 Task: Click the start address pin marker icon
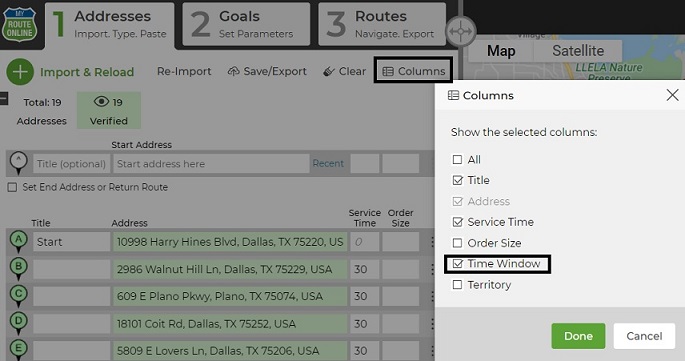click(x=18, y=163)
